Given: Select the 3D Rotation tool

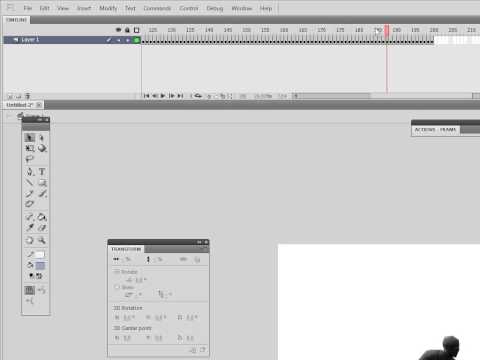Looking at the screenshot, I should pyautogui.click(x=42, y=148).
